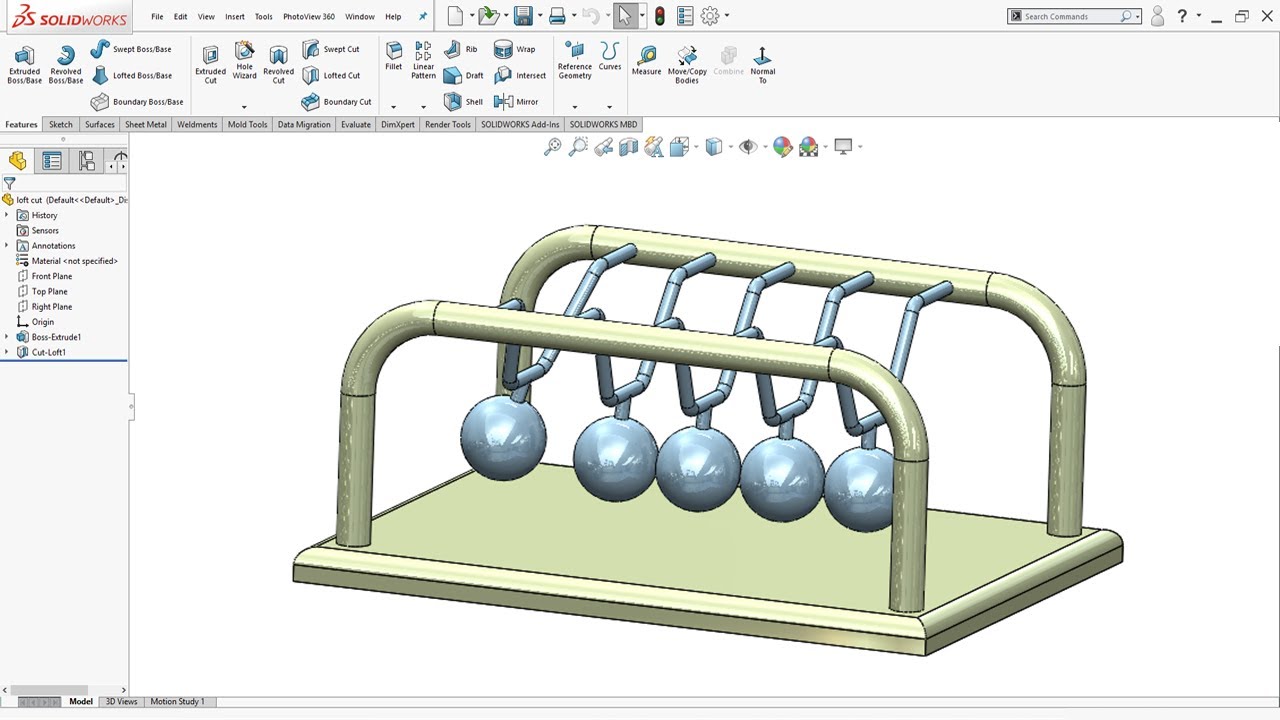Select the Draft tool

point(464,75)
